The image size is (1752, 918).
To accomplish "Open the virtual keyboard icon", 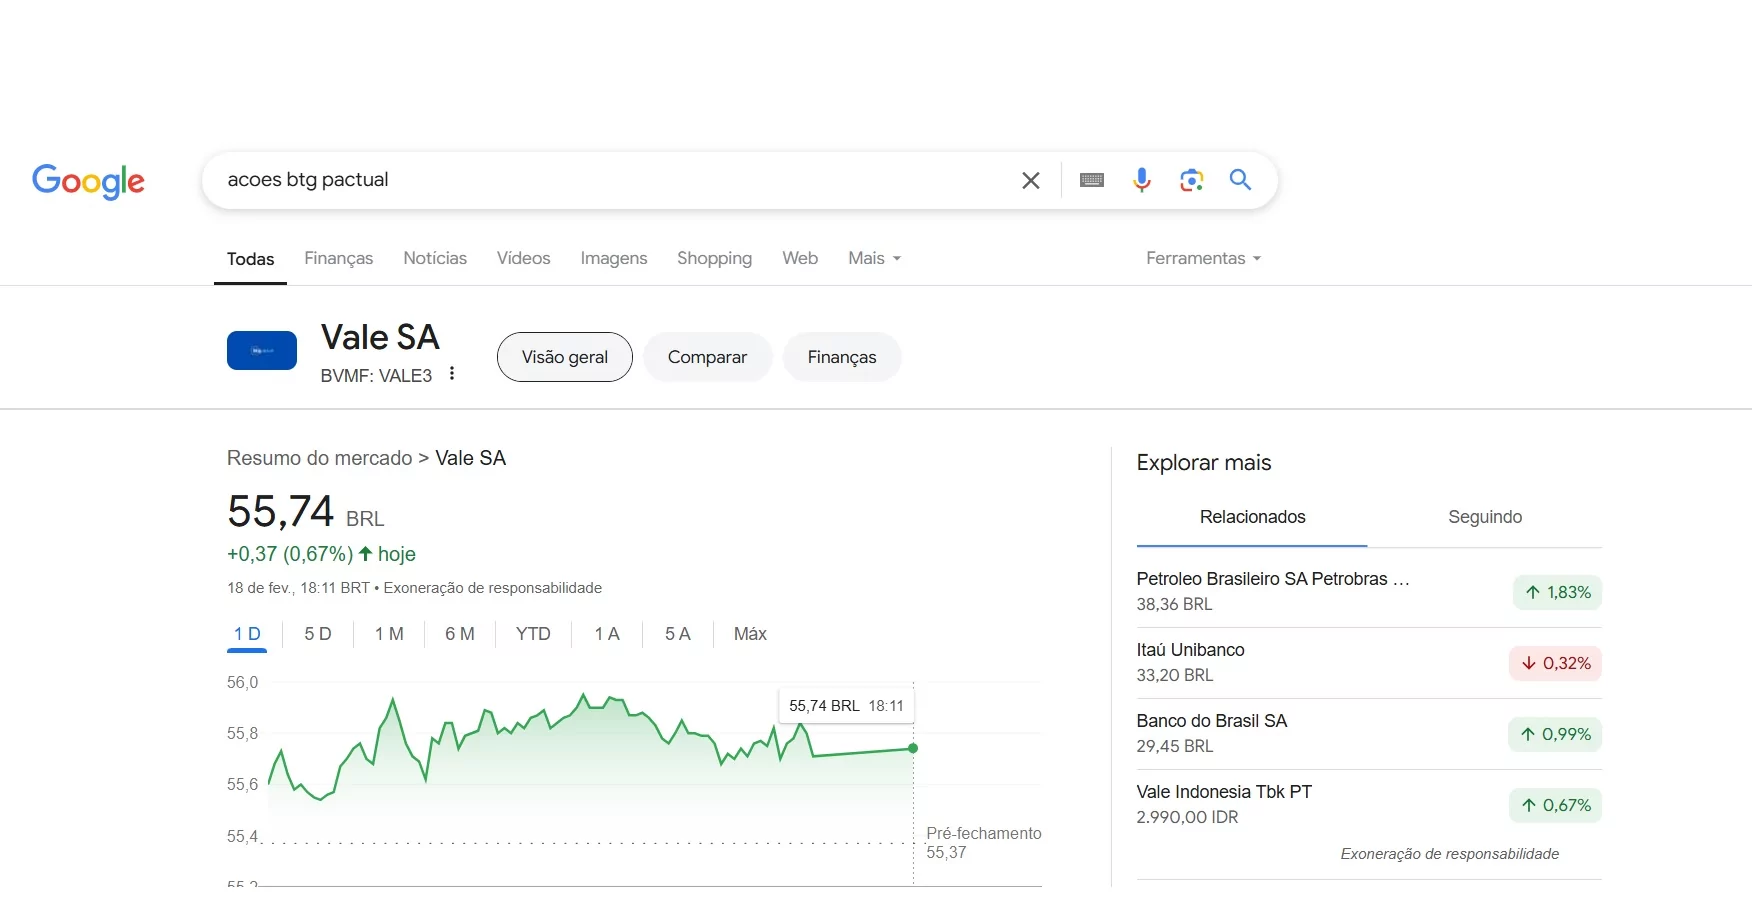I will 1092,180.
